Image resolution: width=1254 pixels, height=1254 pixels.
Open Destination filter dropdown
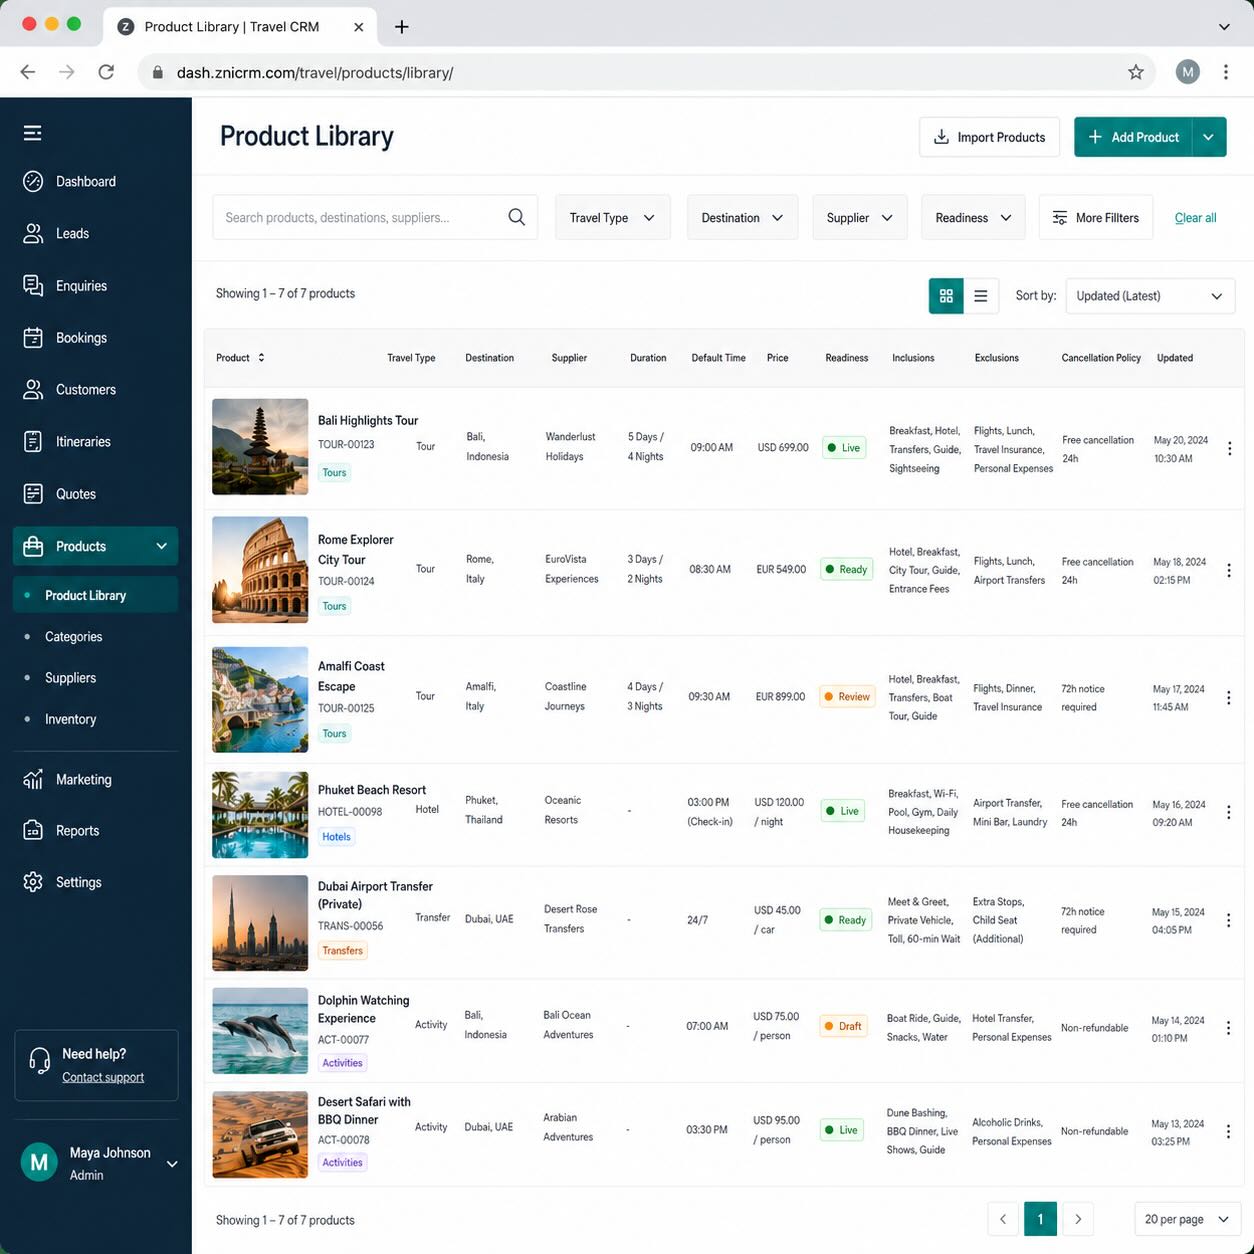tap(742, 217)
